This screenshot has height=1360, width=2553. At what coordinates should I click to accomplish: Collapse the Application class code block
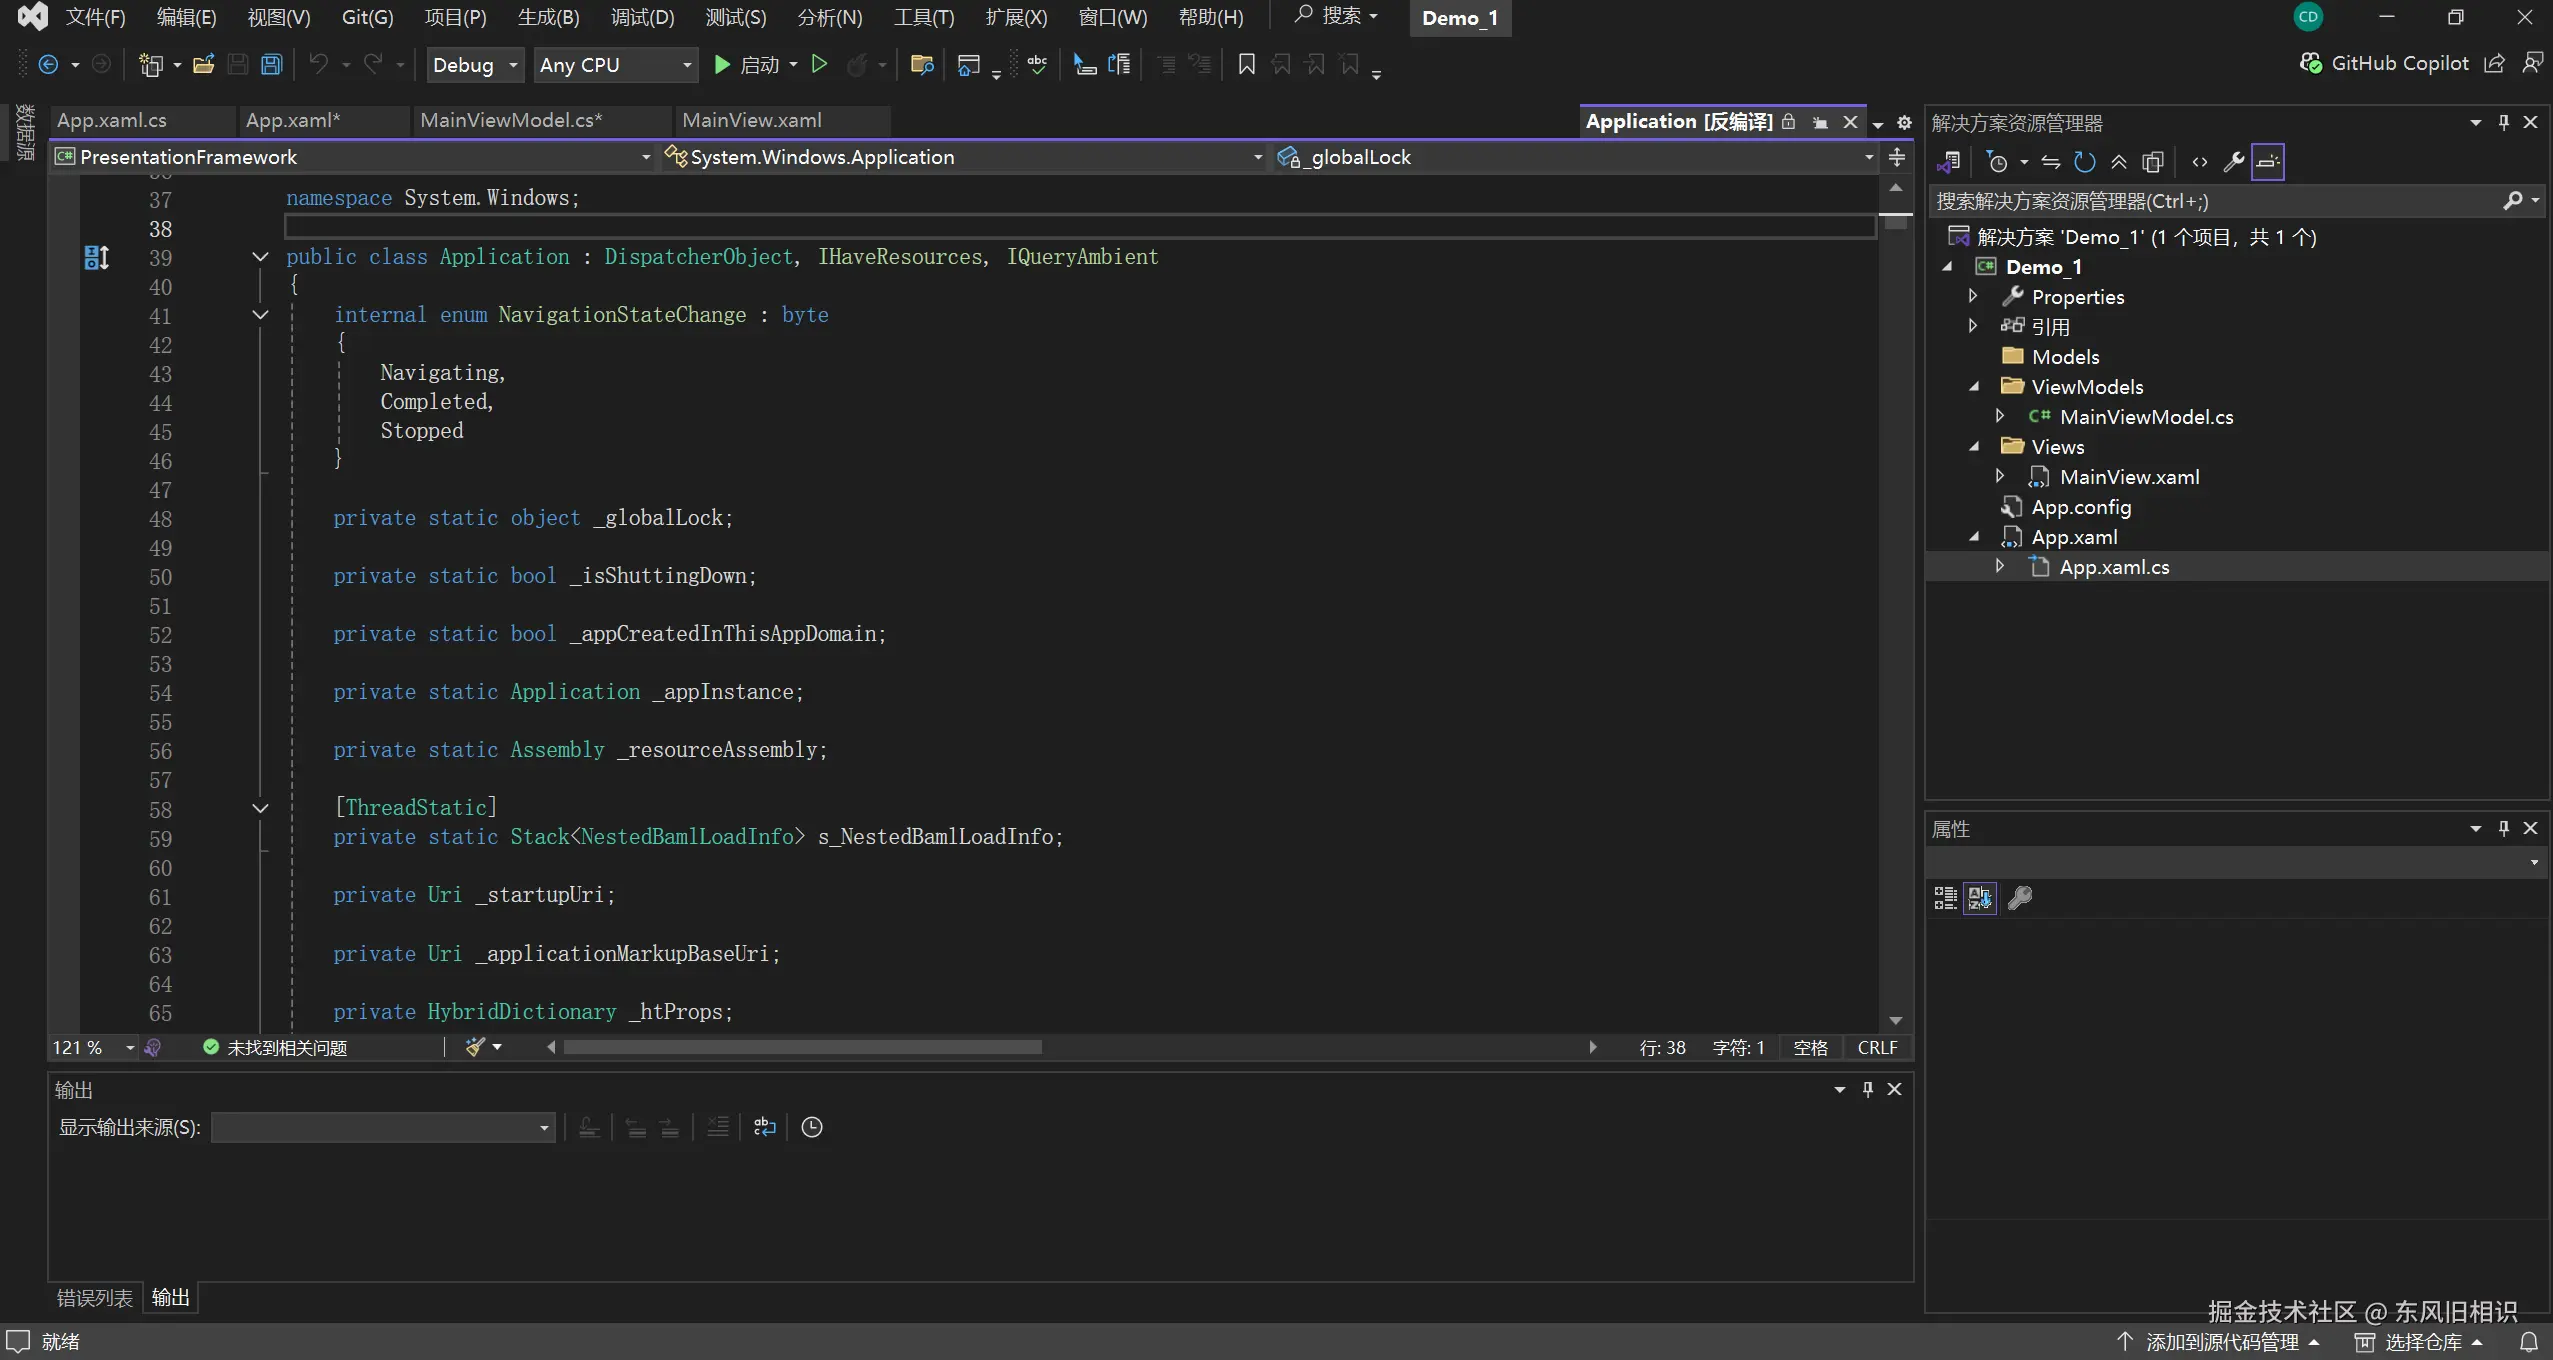[260, 257]
